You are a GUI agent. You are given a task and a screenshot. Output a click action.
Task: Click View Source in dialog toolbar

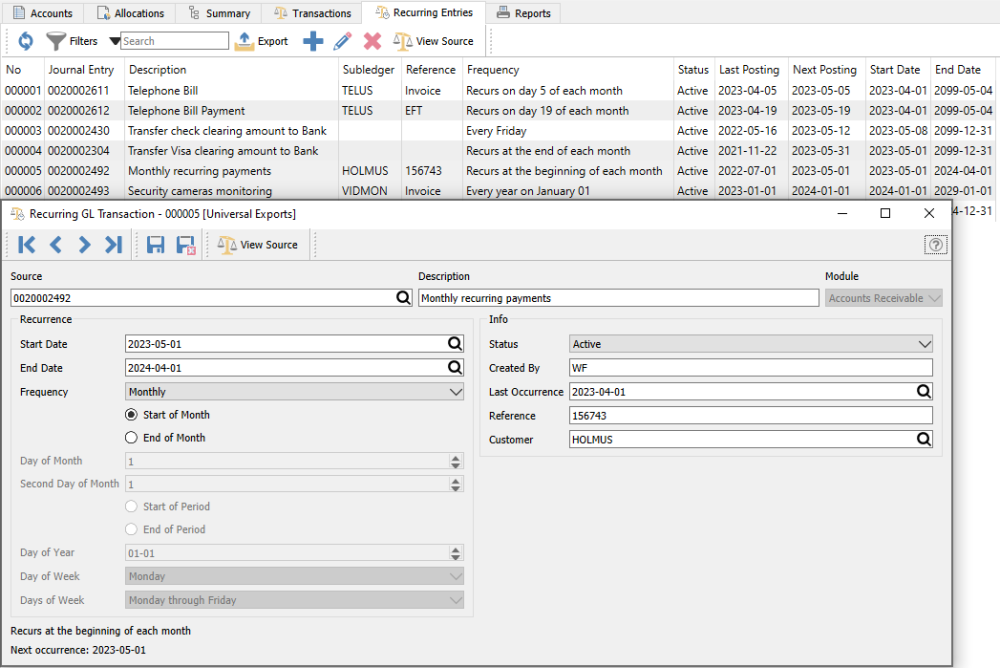(x=258, y=245)
